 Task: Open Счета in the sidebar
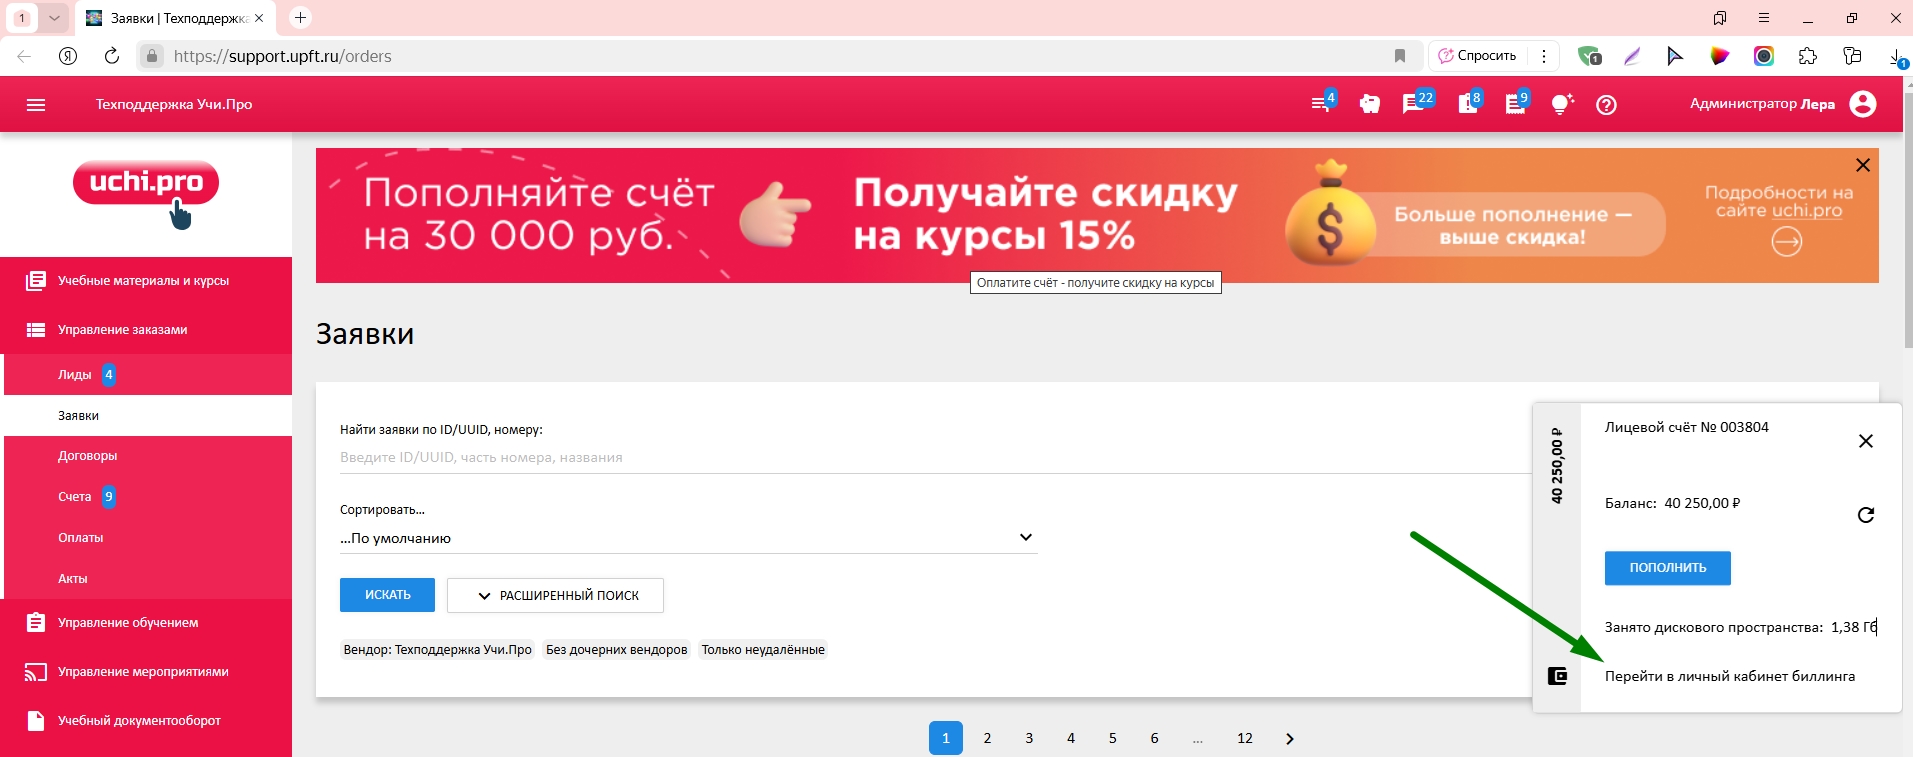pos(148,497)
